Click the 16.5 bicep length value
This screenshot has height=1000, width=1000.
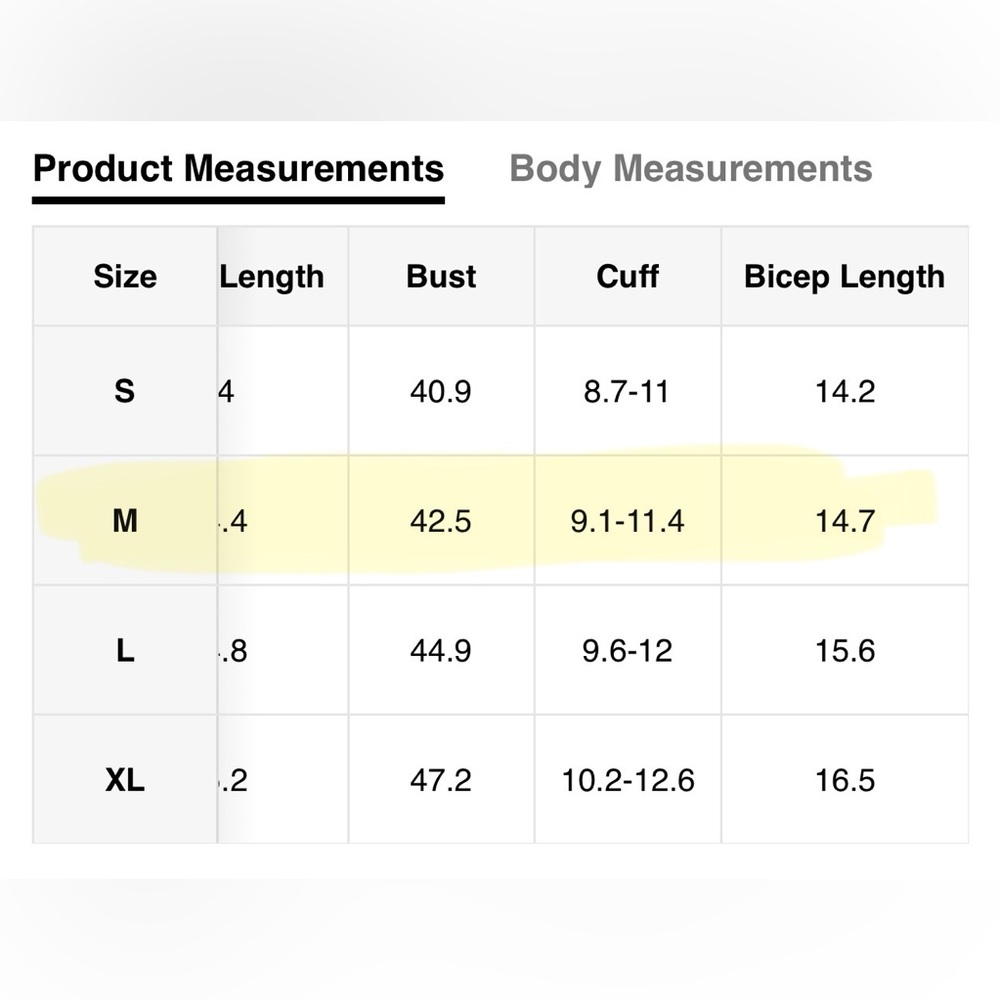pos(845,781)
